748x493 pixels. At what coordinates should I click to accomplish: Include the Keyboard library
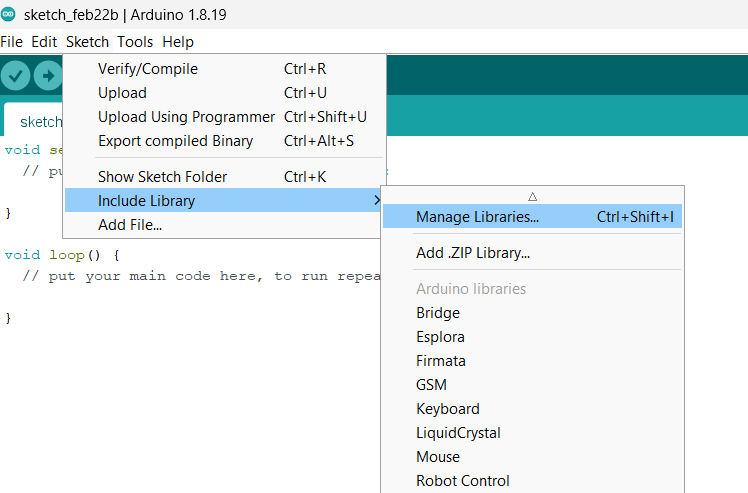point(448,409)
